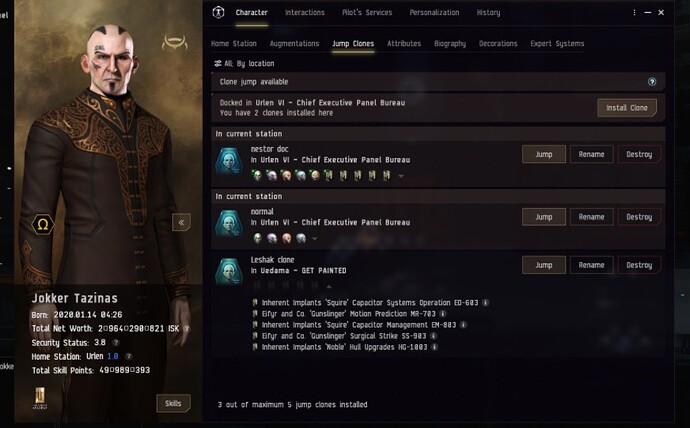
Task: Toggle the All By location filter
Action: (x=244, y=63)
